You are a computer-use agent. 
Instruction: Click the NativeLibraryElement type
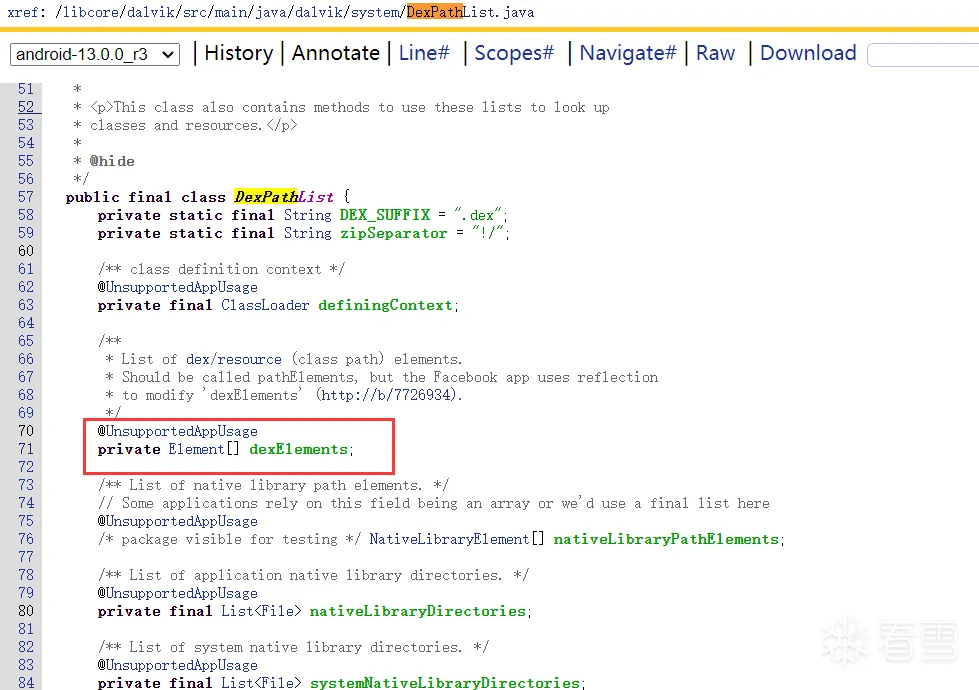click(449, 539)
